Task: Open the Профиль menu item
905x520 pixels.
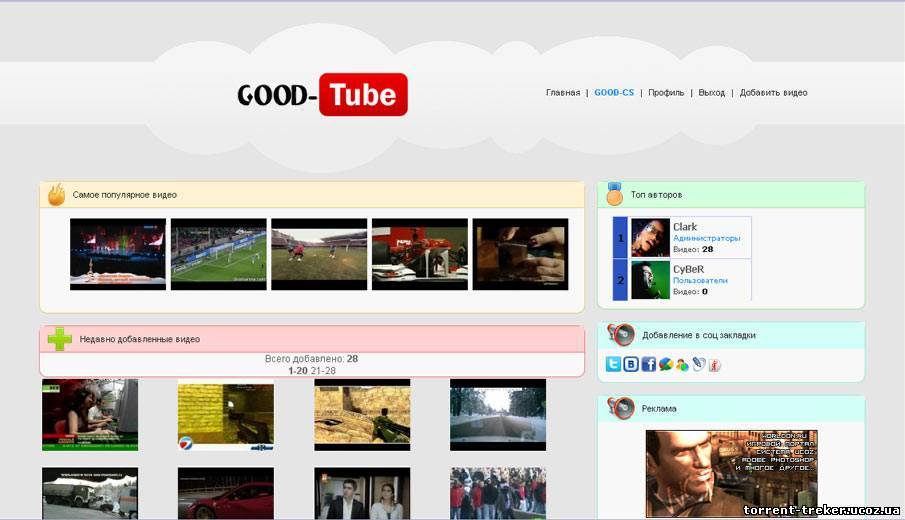Action: 666,92
